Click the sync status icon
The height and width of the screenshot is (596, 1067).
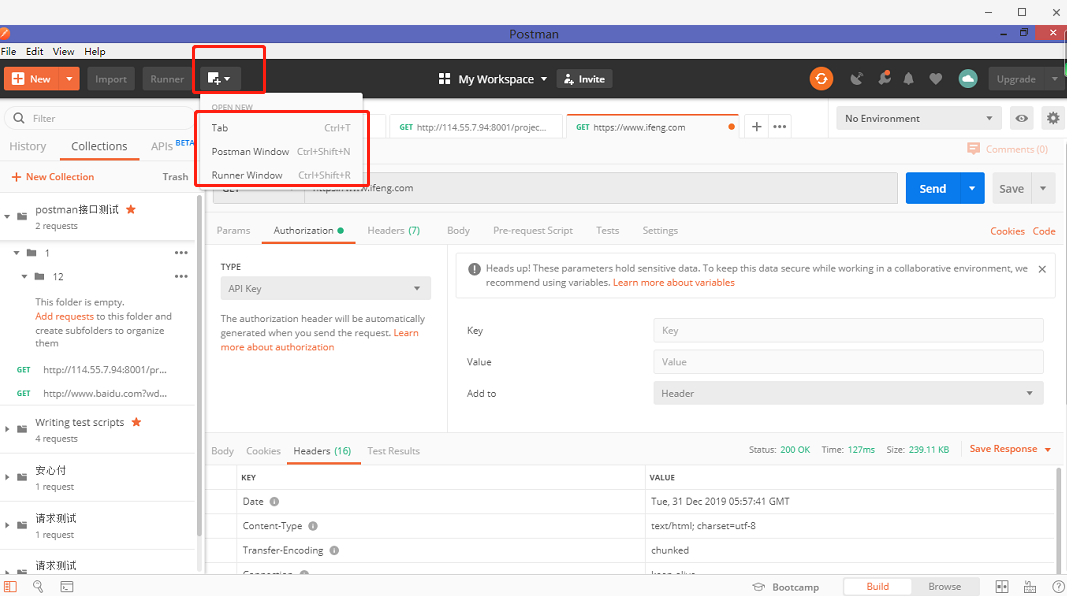coord(821,79)
